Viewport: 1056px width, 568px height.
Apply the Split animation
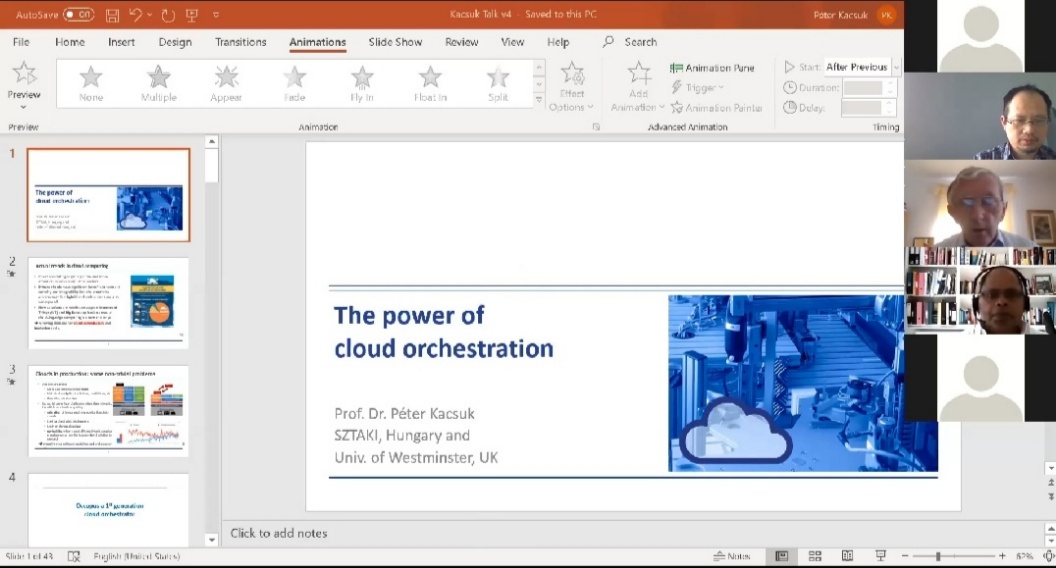click(498, 84)
